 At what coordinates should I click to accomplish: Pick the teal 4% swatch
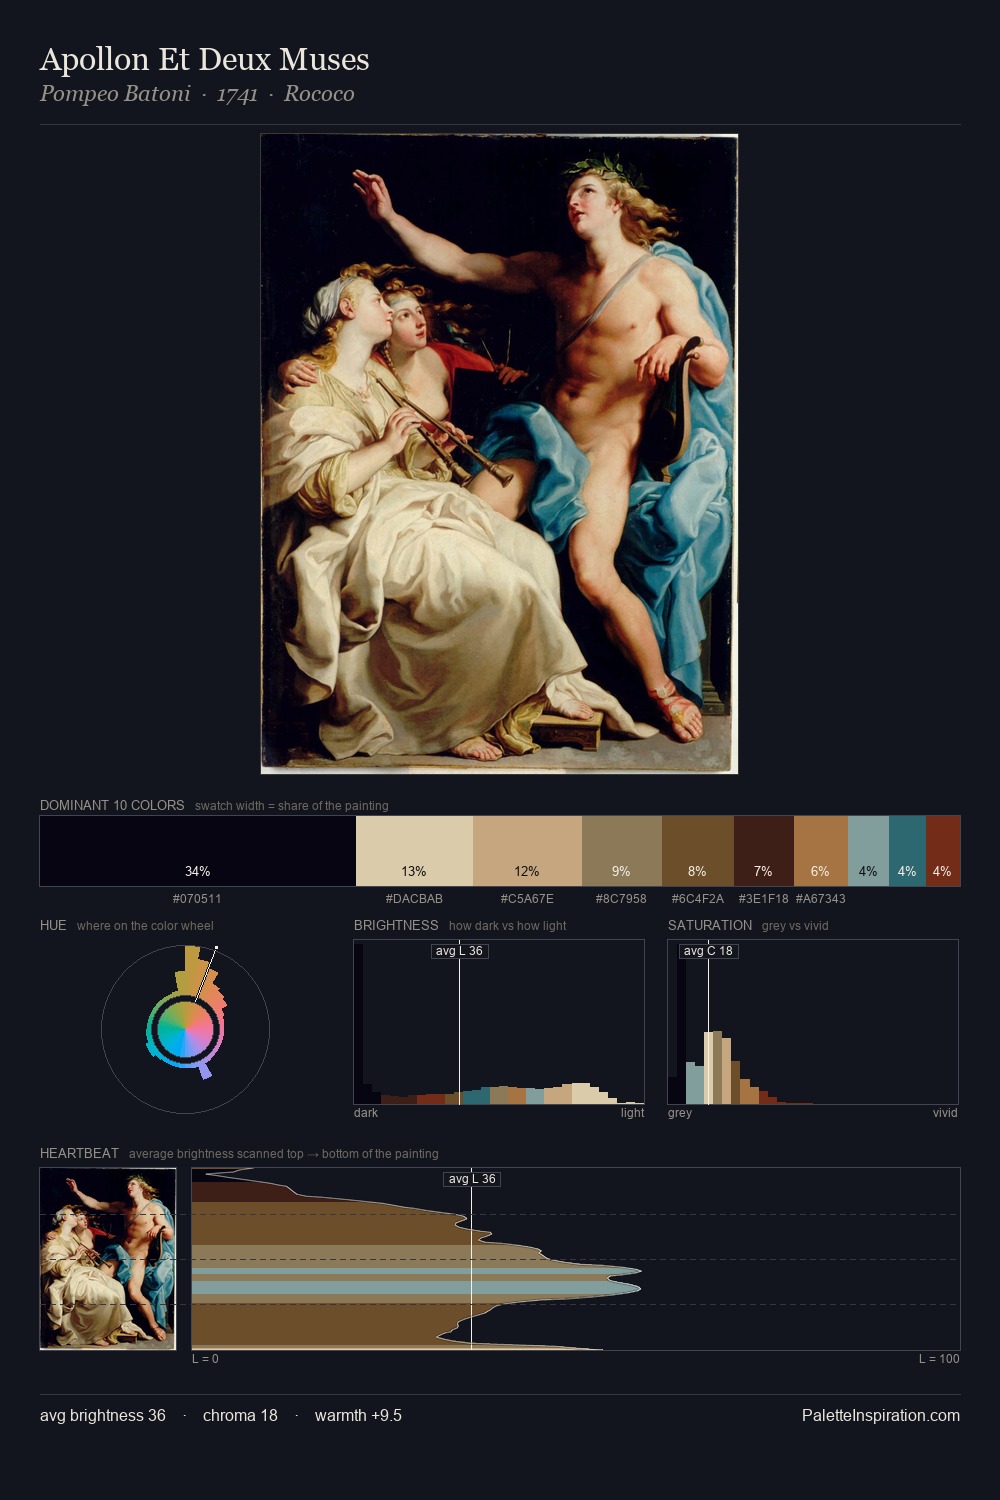click(907, 851)
